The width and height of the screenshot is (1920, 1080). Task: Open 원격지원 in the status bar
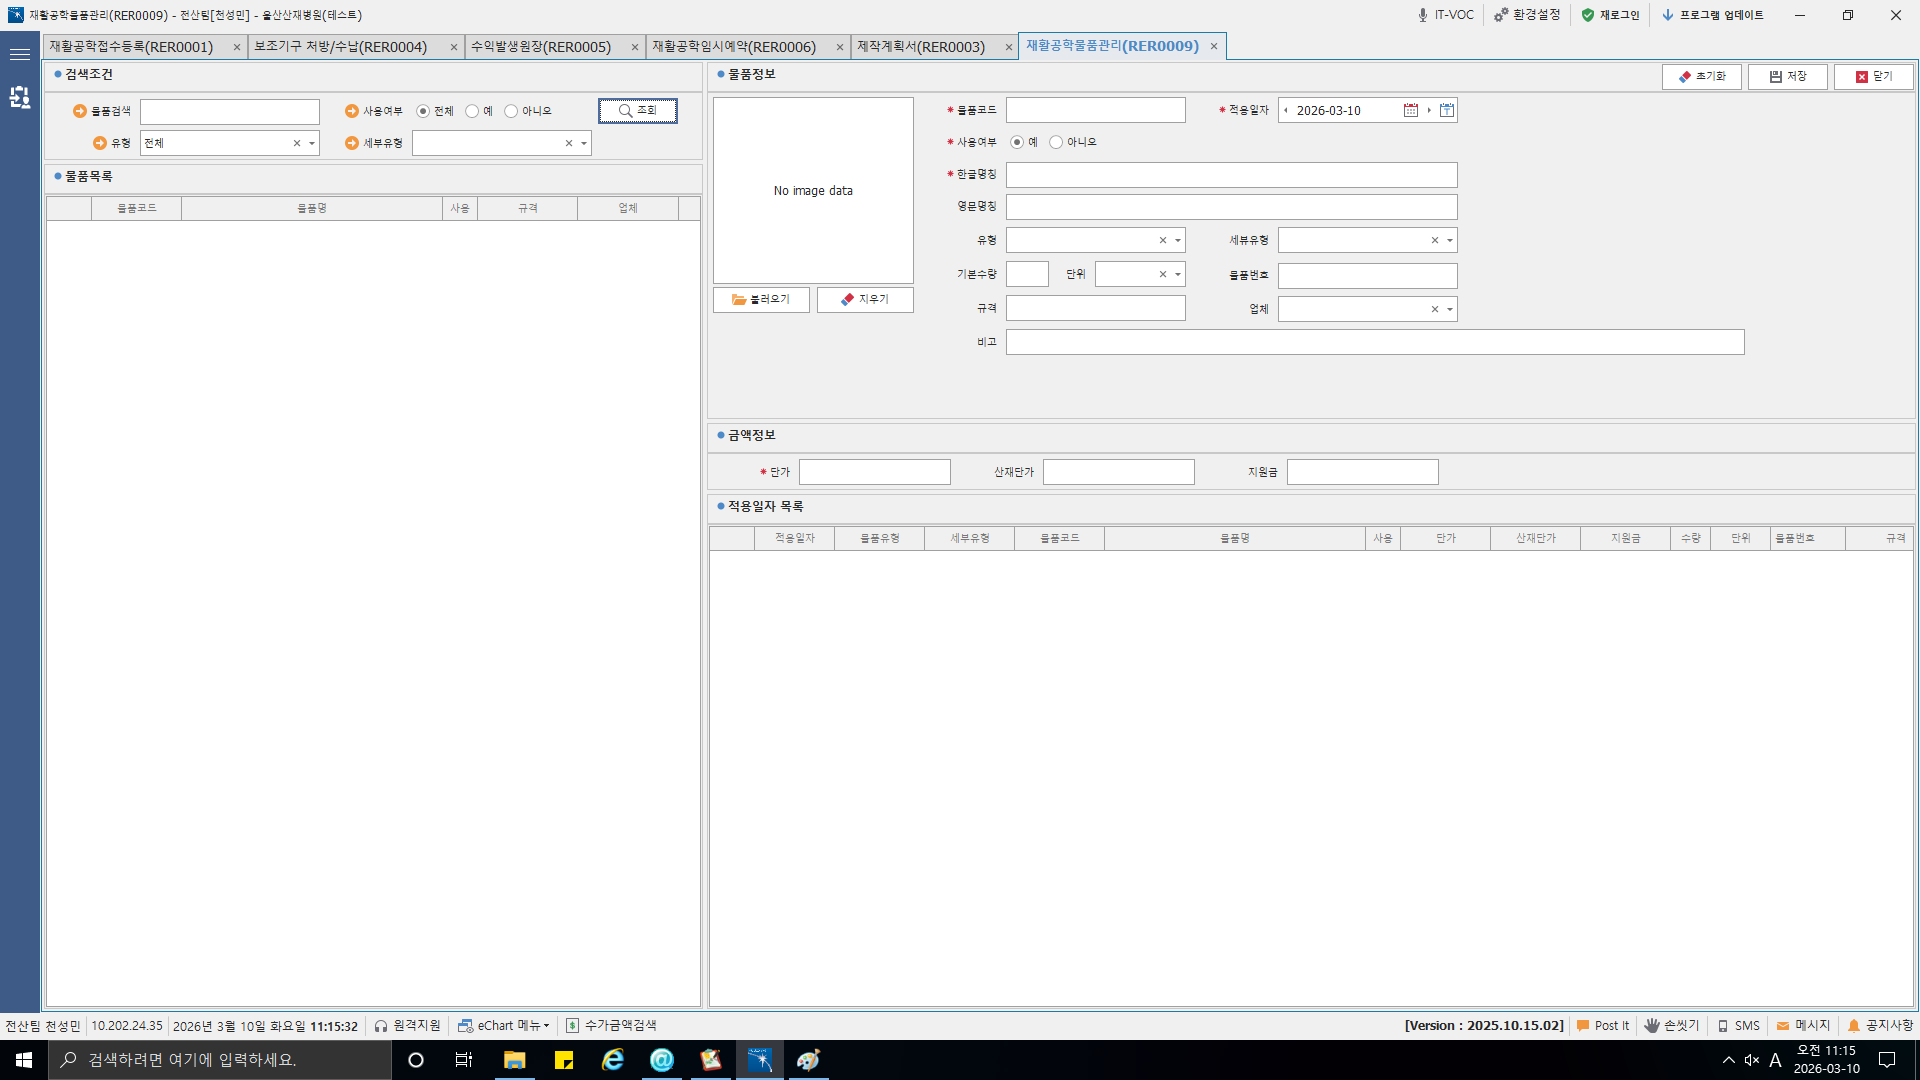(407, 1026)
